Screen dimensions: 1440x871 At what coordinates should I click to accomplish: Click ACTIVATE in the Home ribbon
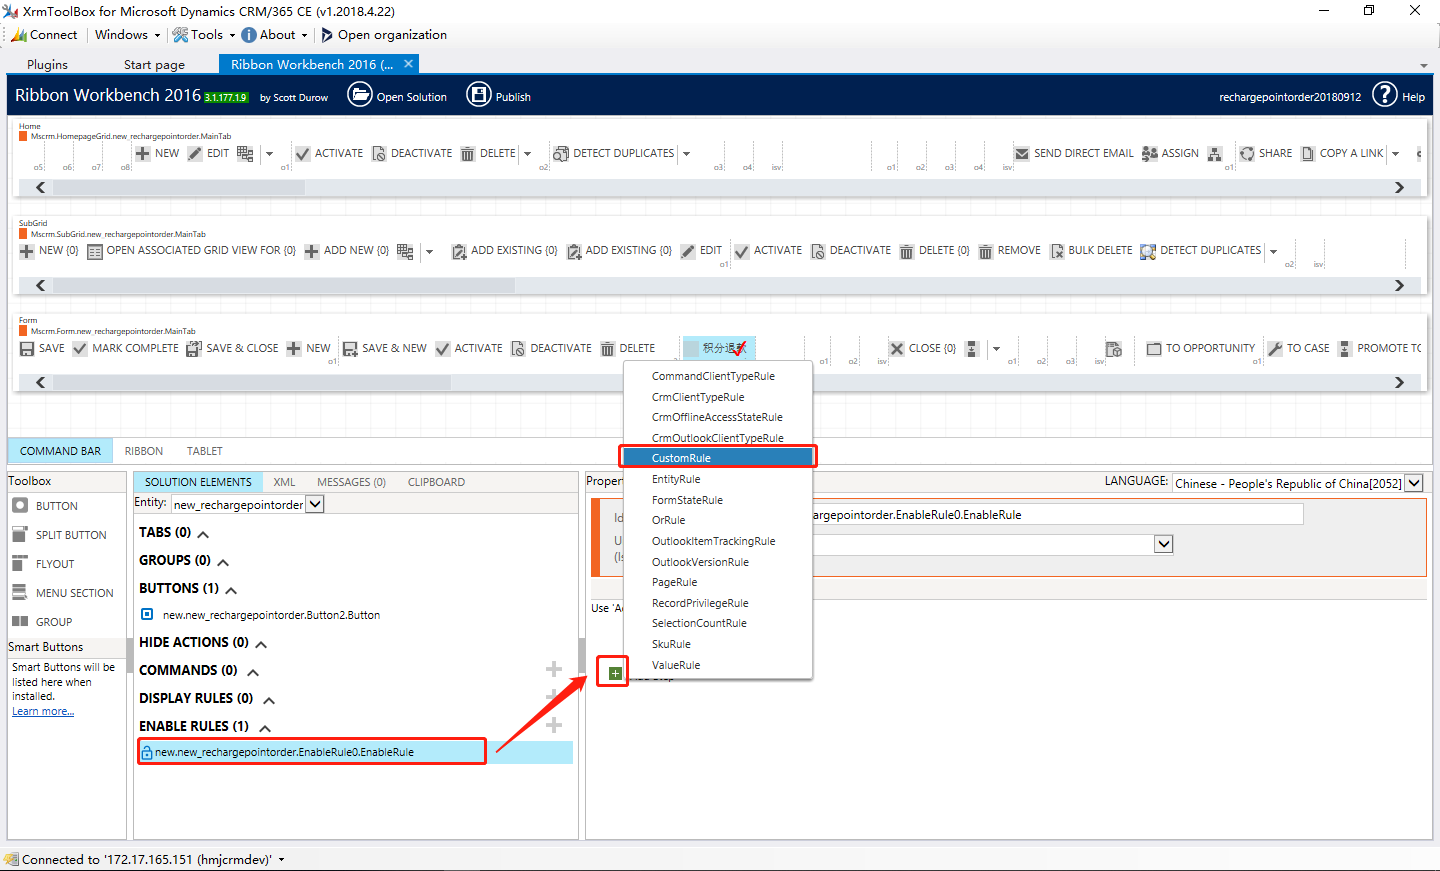pyautogui.click(x=329, y=153)
